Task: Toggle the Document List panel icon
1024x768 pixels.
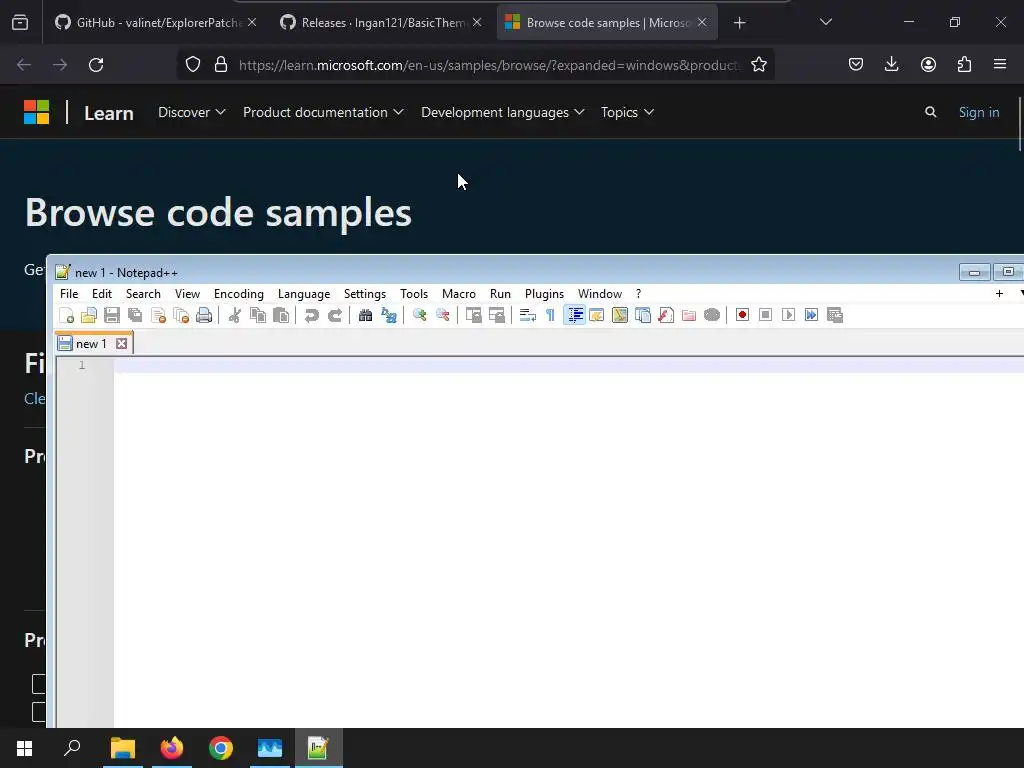Action: click(643, 315)
